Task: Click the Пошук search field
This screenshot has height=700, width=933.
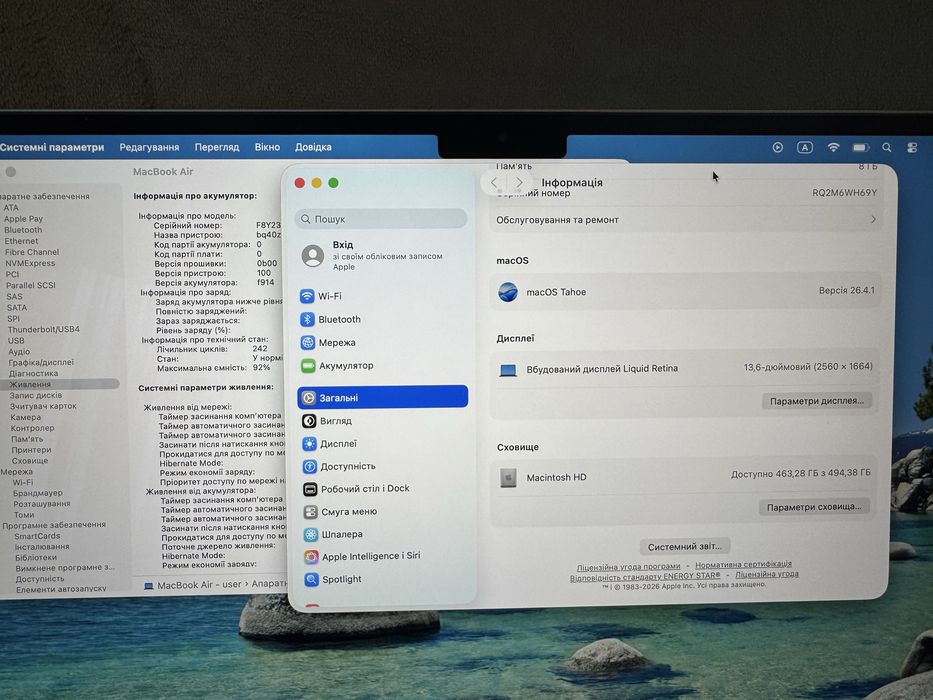Action: click(381, 218)
